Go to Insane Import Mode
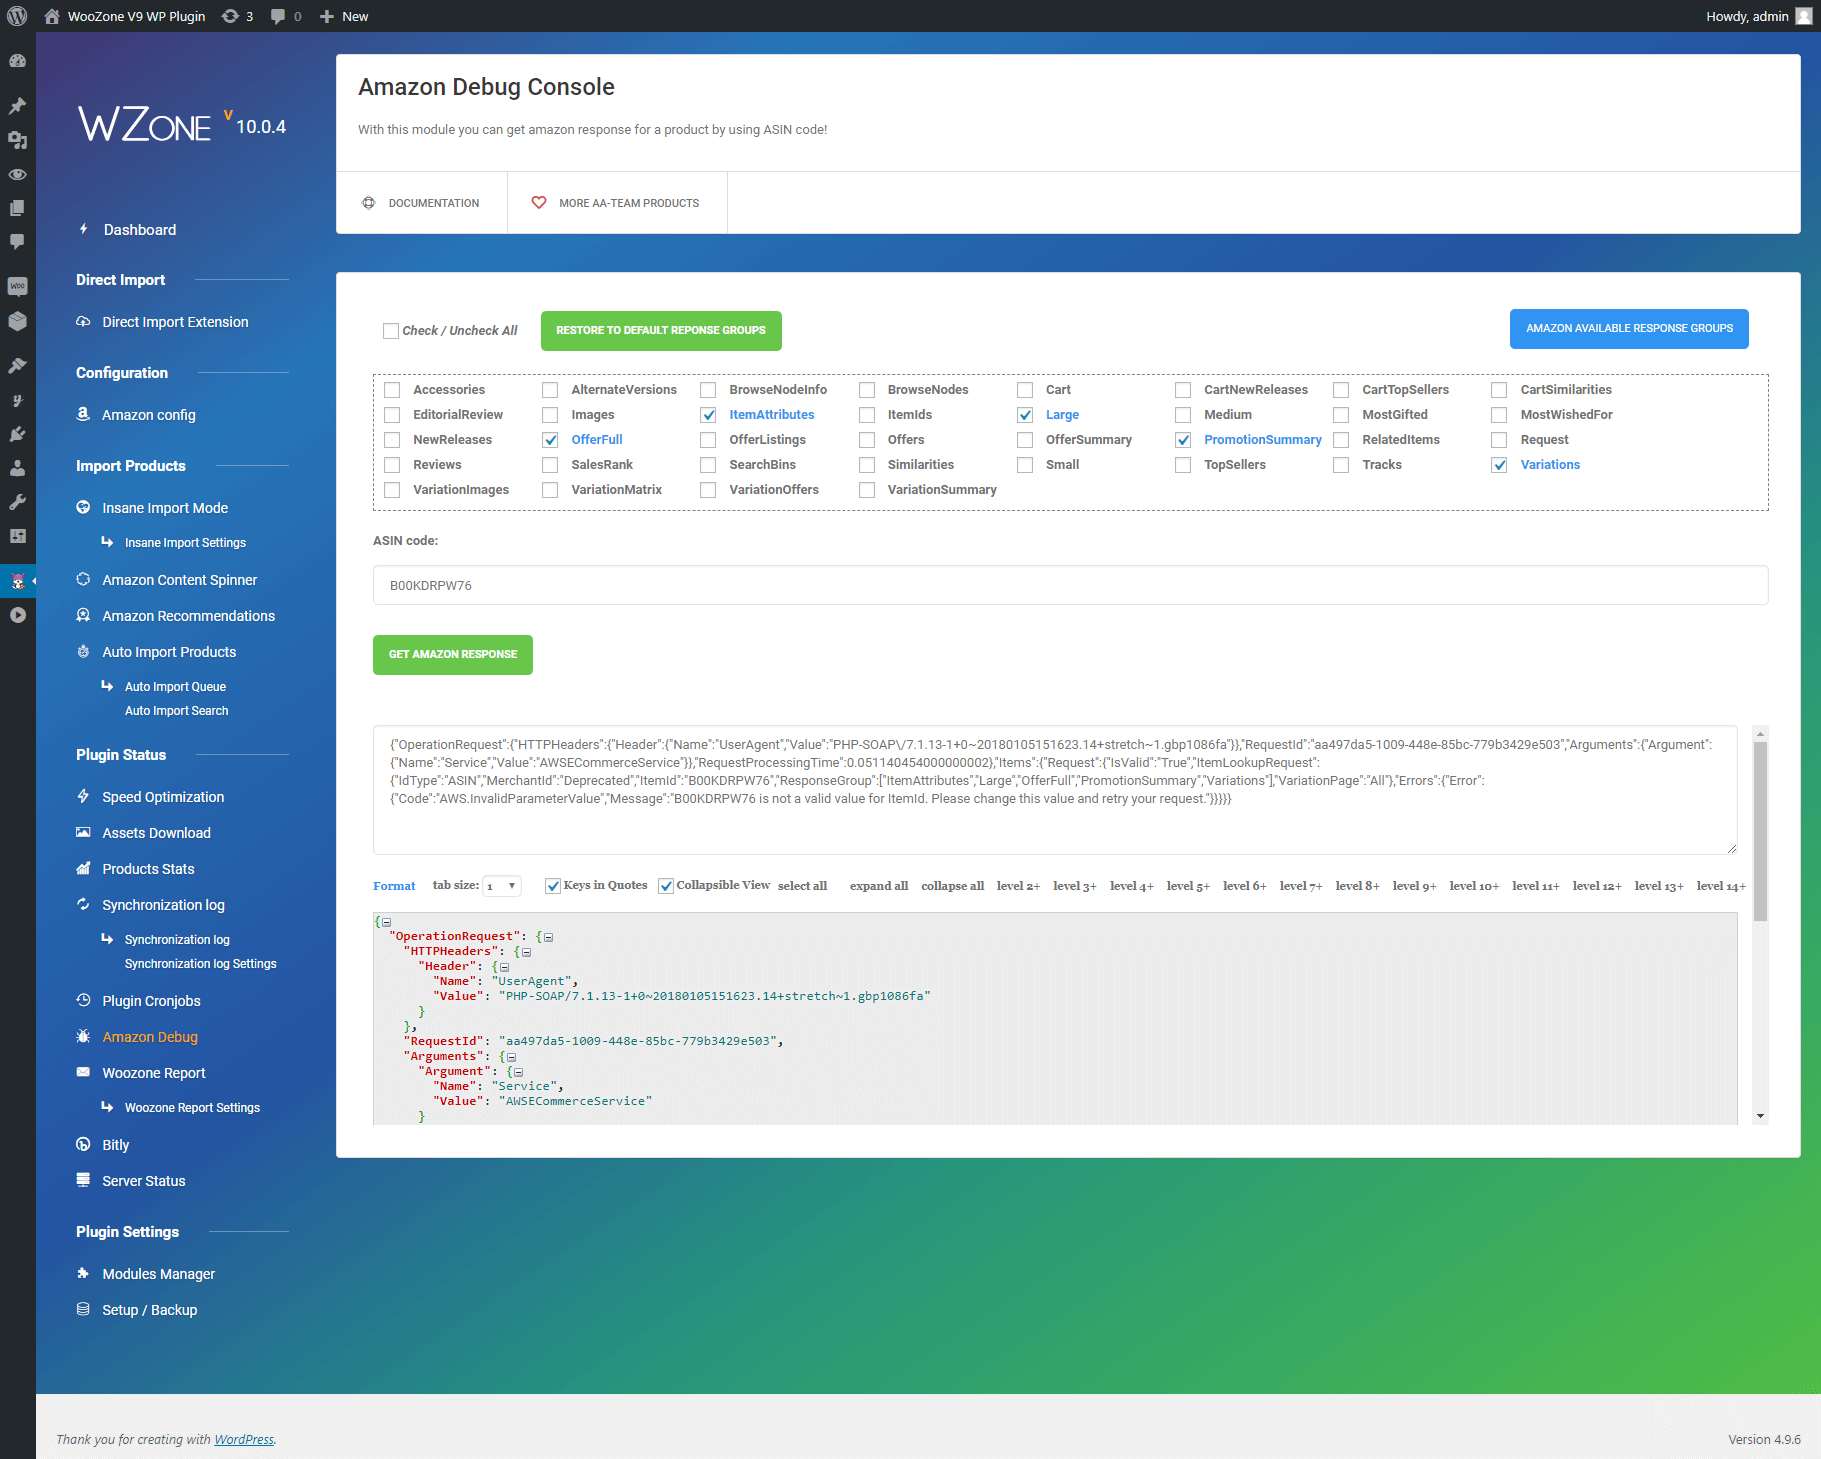Screen dimensions: 1821x1459 click(x=165, y=508)
